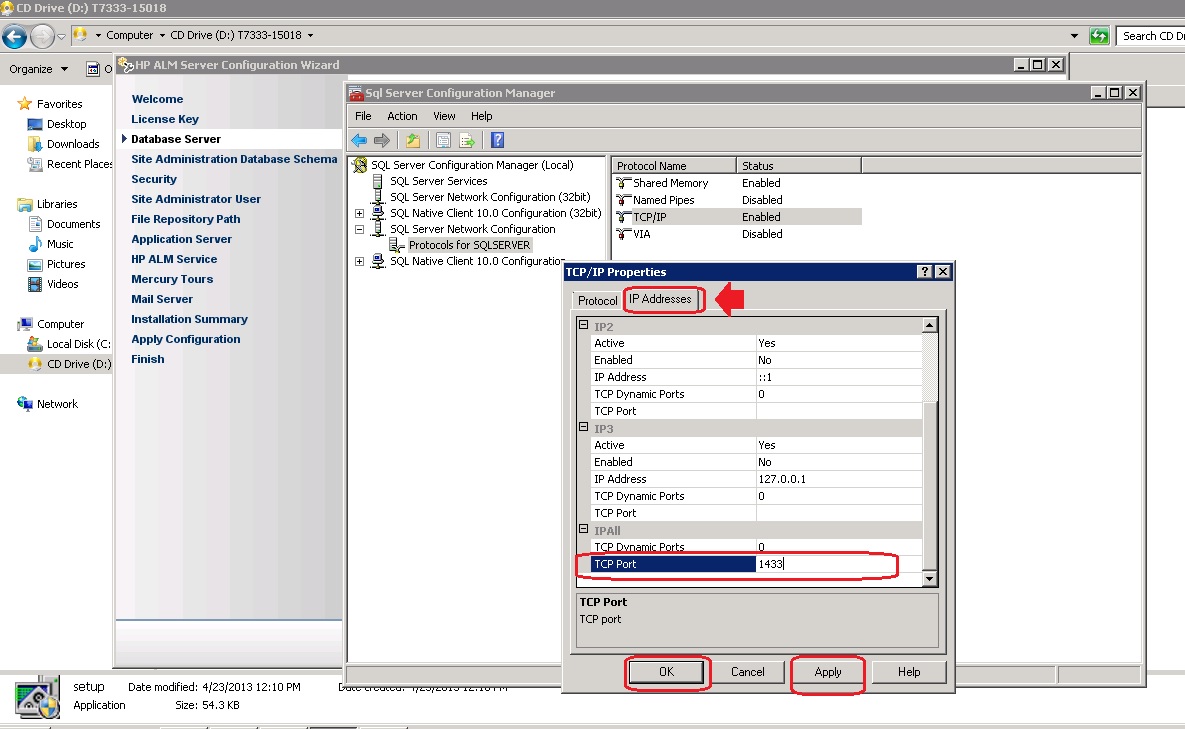
Task: Click the Cancel button
Action: [747, 672]
